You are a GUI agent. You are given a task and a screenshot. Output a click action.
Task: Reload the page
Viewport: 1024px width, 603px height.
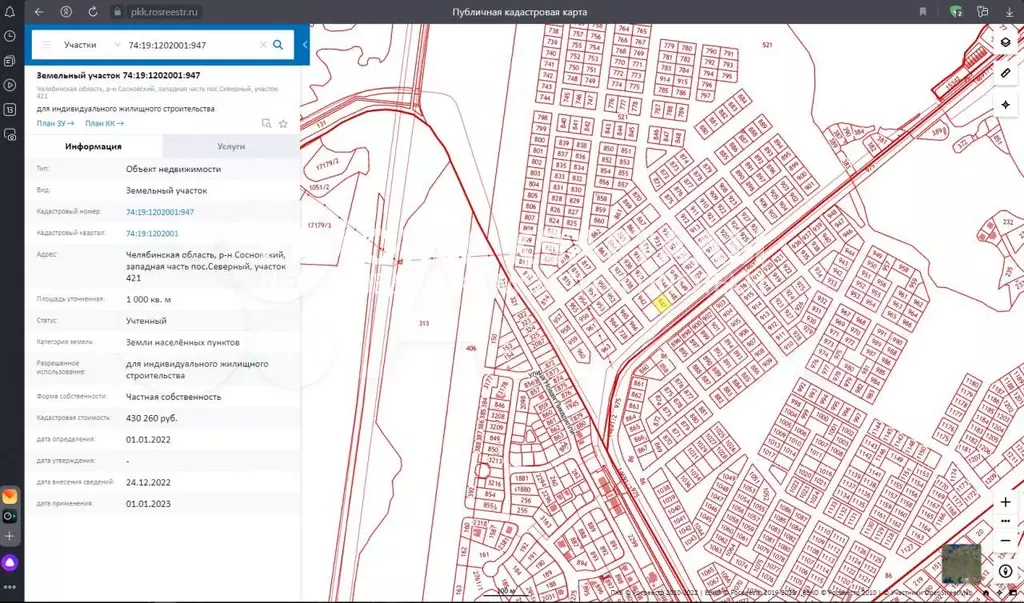(x=93, y=12)
